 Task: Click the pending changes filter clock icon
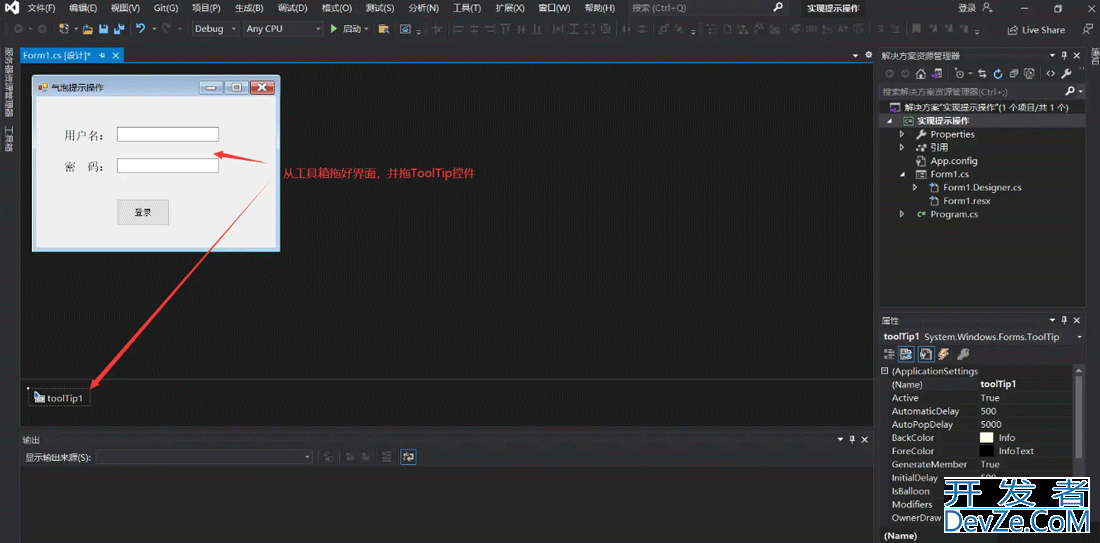point(960,74)
